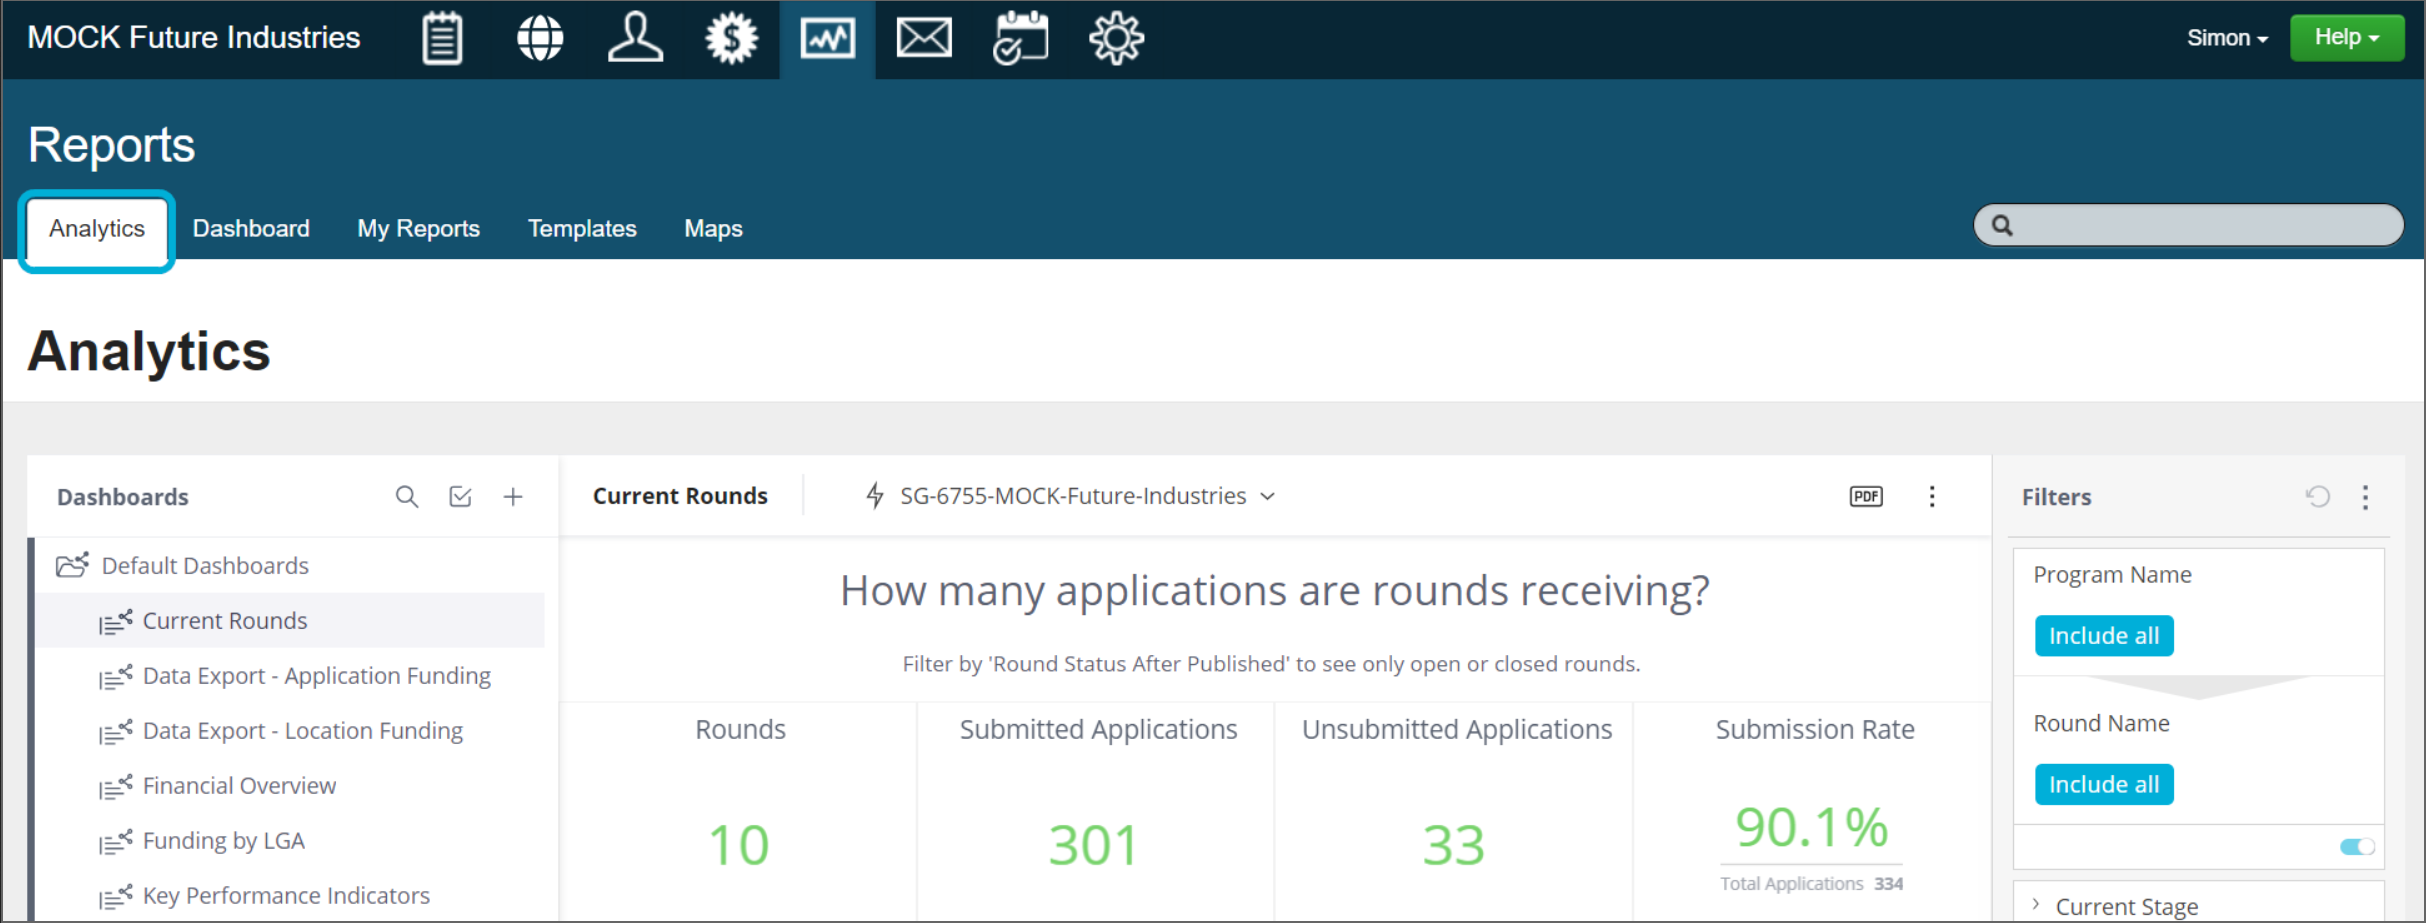2426x923 pixels.
Task: Click the Rounds value 10
Action: pos(739,846)
